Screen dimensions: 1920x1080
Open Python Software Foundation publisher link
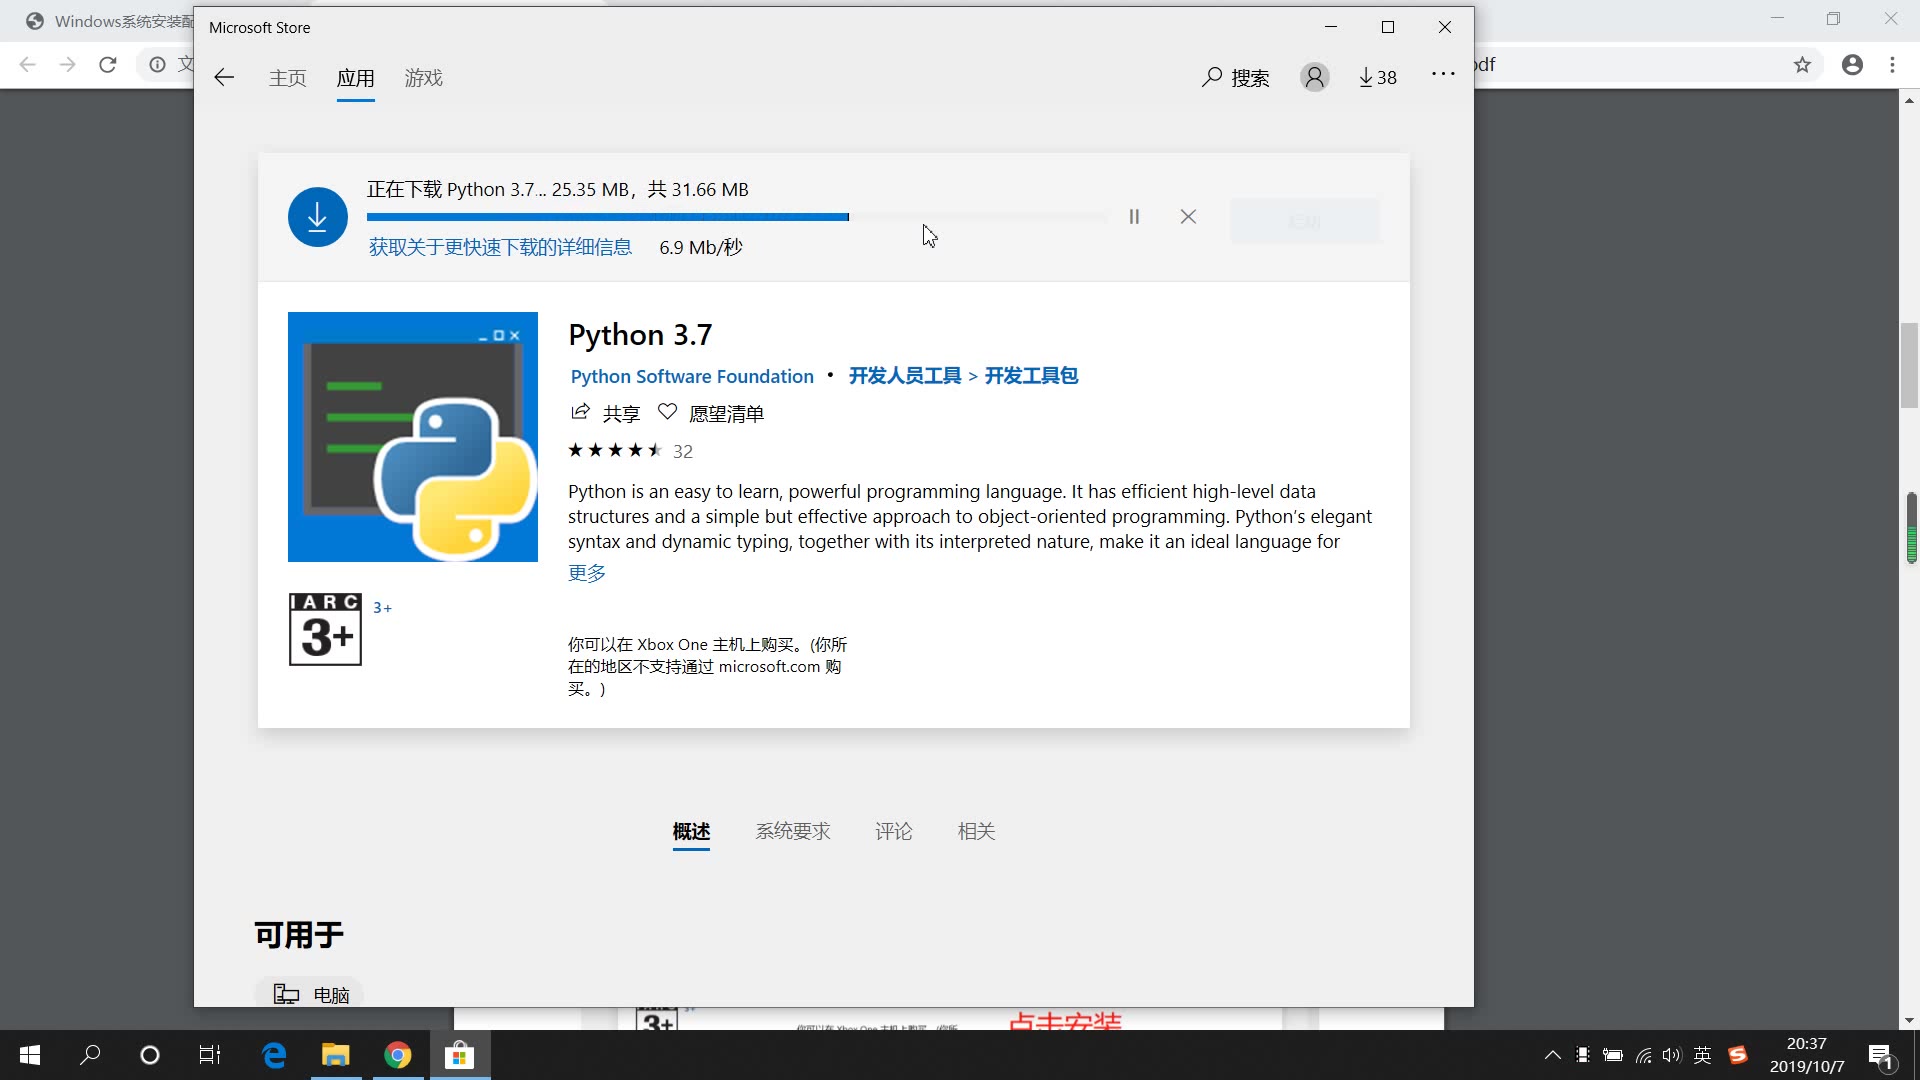692,376
